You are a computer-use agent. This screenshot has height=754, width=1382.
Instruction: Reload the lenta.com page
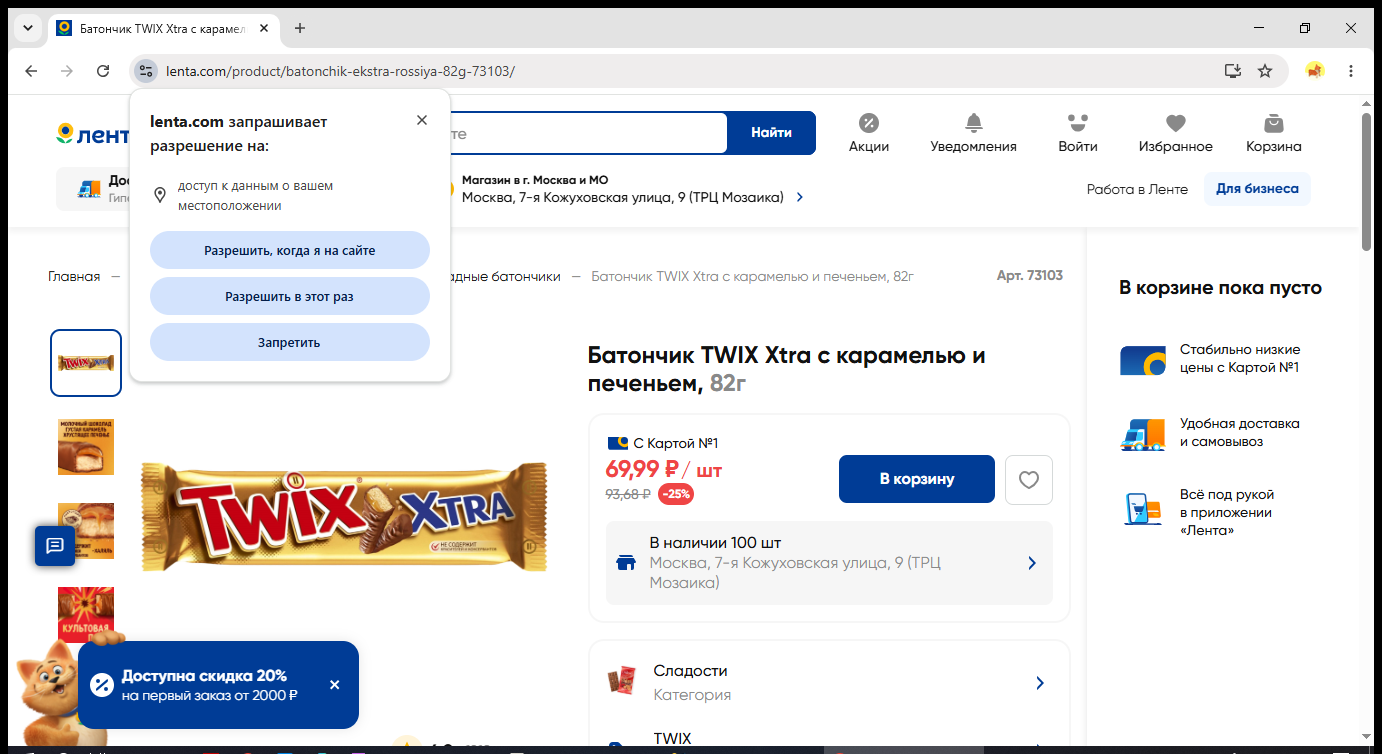103,71
